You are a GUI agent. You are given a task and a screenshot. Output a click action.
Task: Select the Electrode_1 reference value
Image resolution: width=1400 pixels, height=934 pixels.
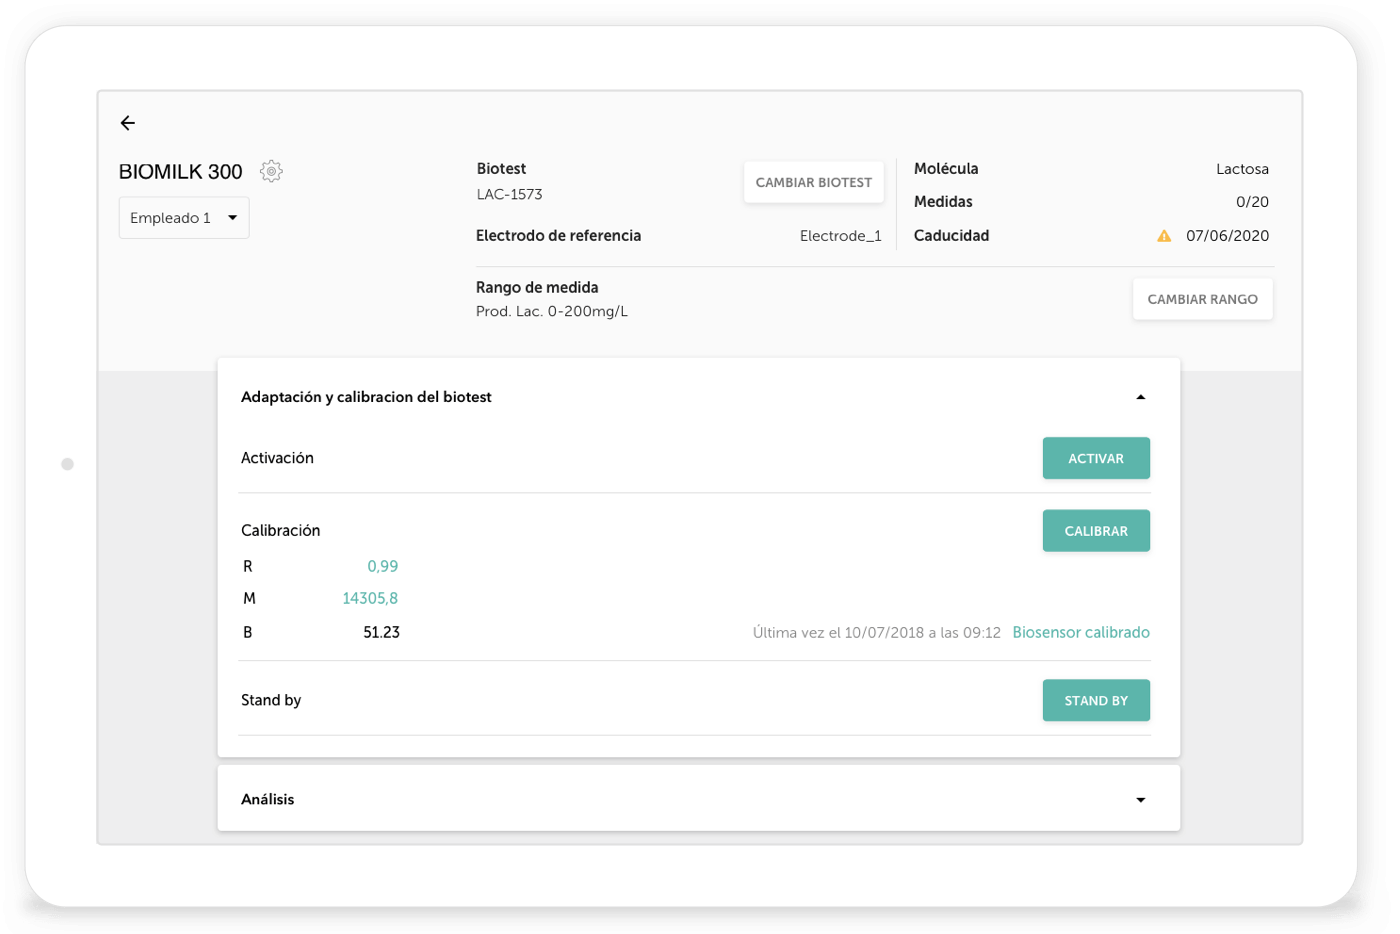(840, 236)
